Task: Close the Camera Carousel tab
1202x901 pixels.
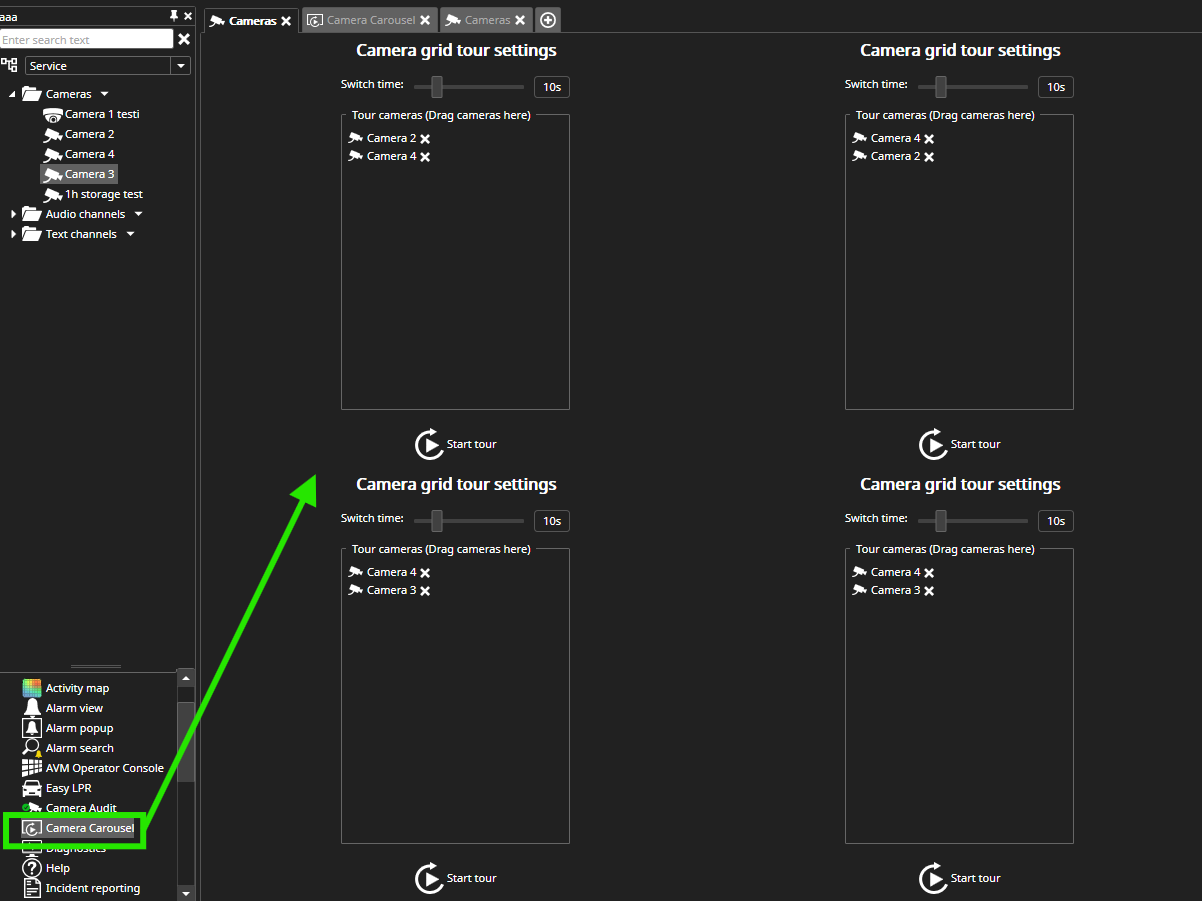Action: pyautogui.click(x=425, y=20)
